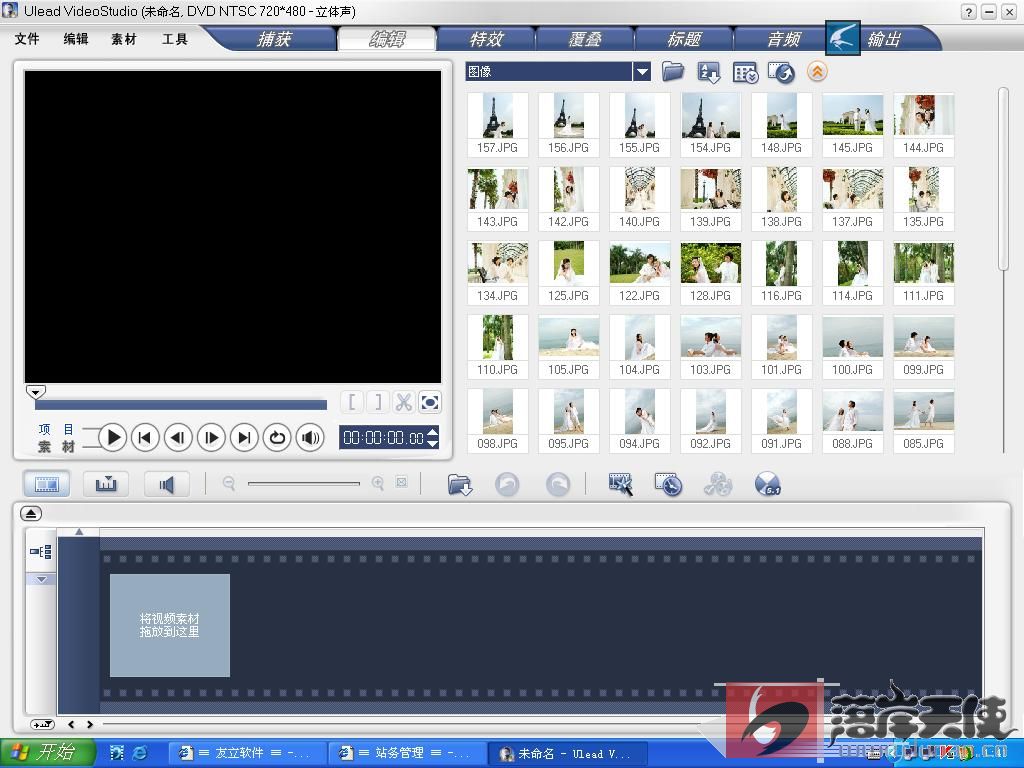Click the export library clip icon
Screen dimensions: 1024x768
[x=780, y=72]
